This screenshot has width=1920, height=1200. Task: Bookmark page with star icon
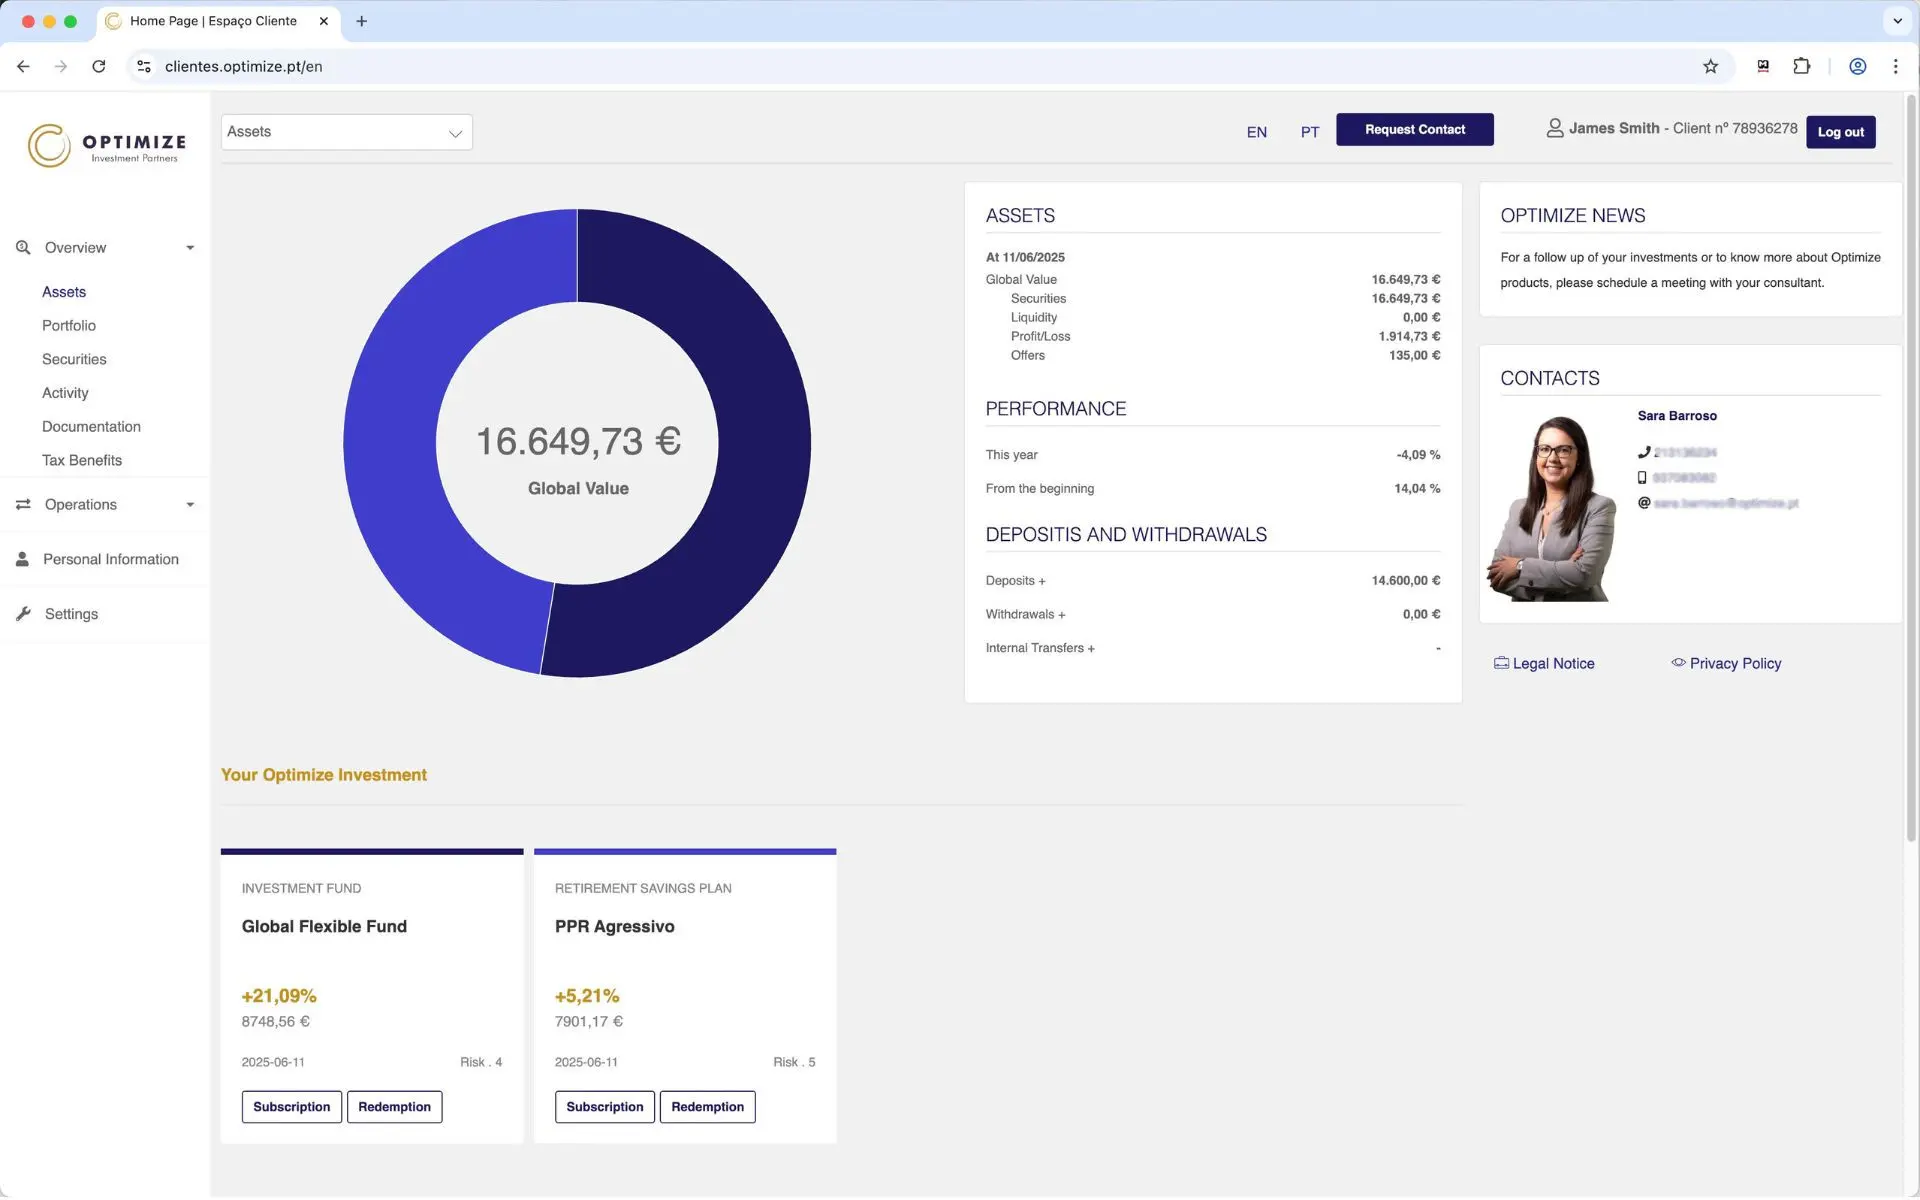[1710, 66]
